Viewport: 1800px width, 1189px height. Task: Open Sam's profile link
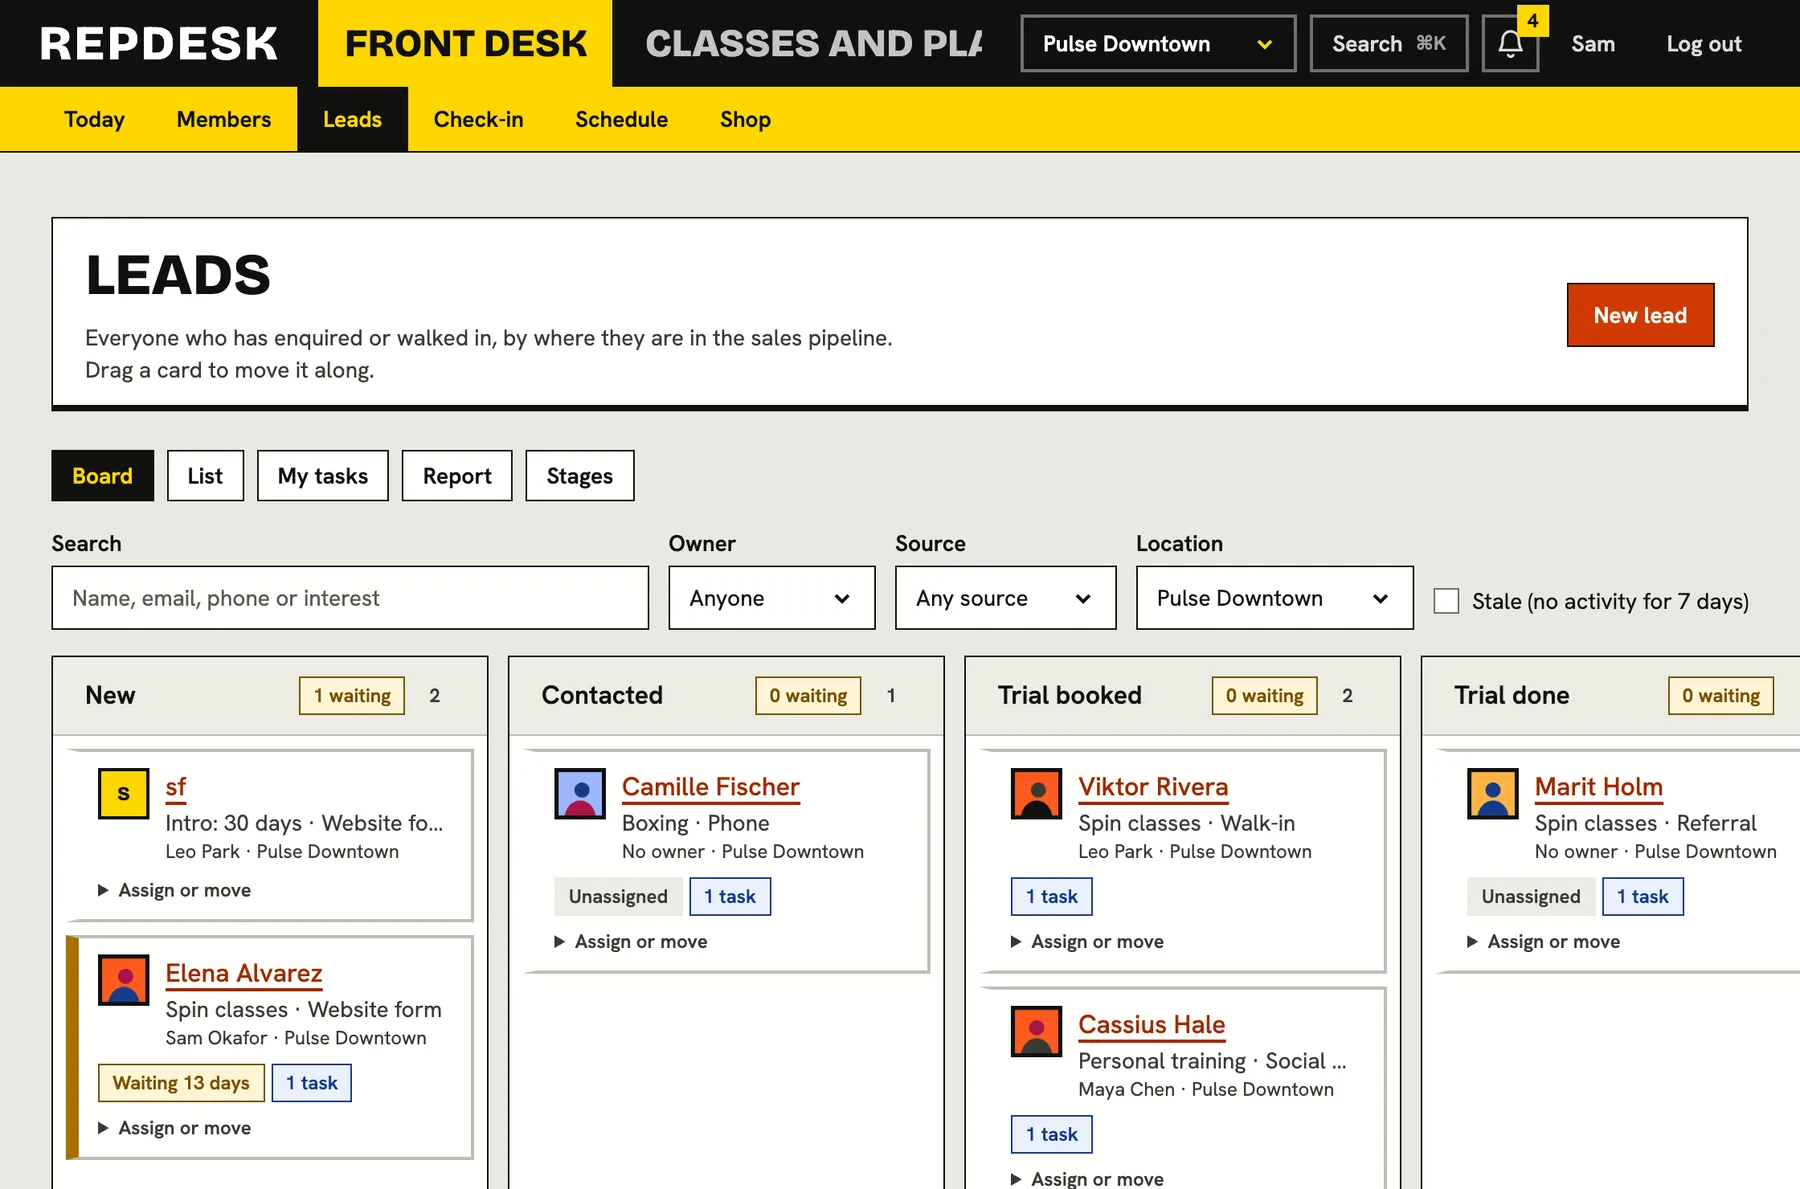click(x=1593, y=44)
